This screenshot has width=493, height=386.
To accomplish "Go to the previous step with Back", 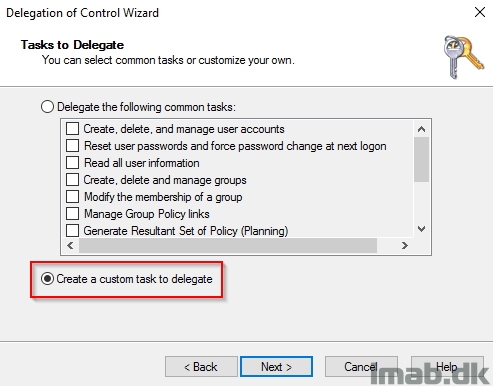I will [201, 367].
